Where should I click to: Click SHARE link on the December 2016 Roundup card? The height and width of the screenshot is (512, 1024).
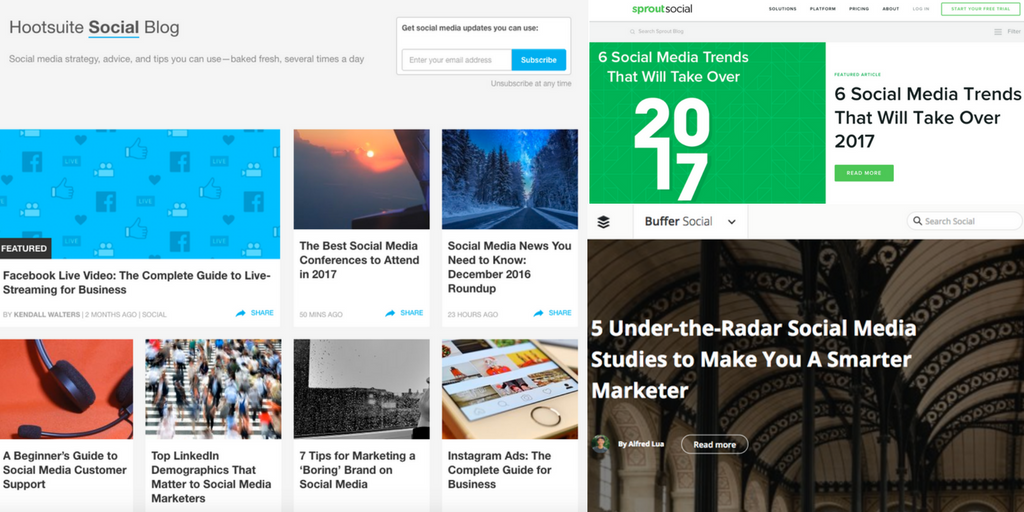tap(560, 313)
